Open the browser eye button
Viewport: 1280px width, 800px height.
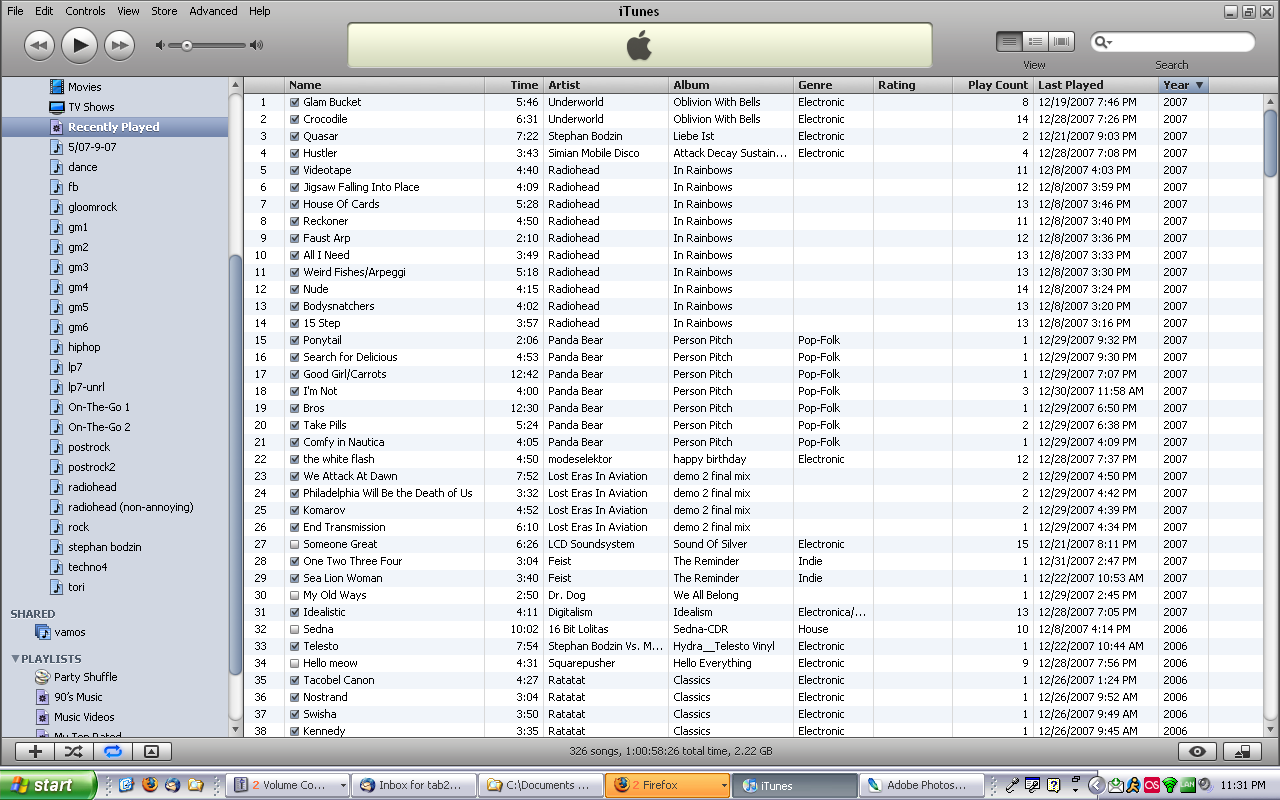point(1198,752)
